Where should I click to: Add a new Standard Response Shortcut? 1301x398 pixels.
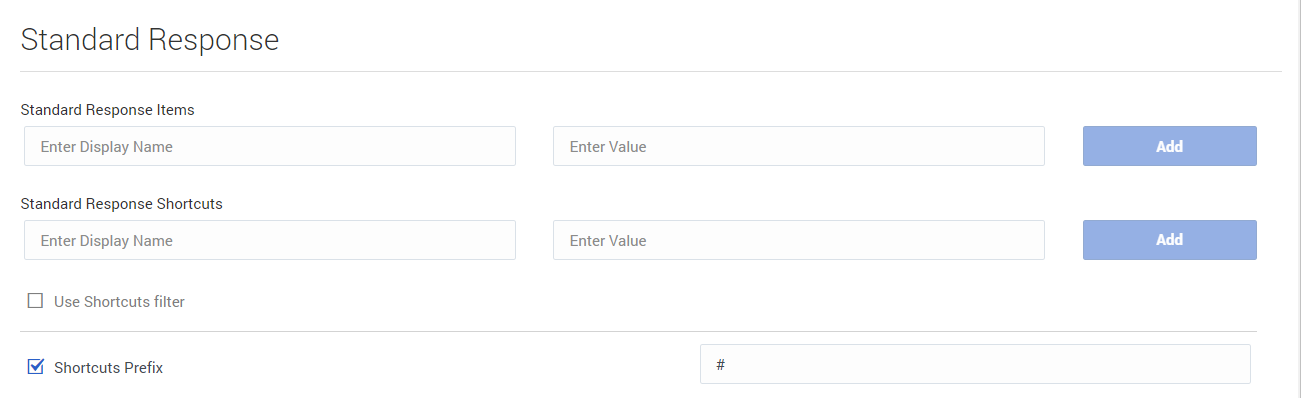[1170, 240]
